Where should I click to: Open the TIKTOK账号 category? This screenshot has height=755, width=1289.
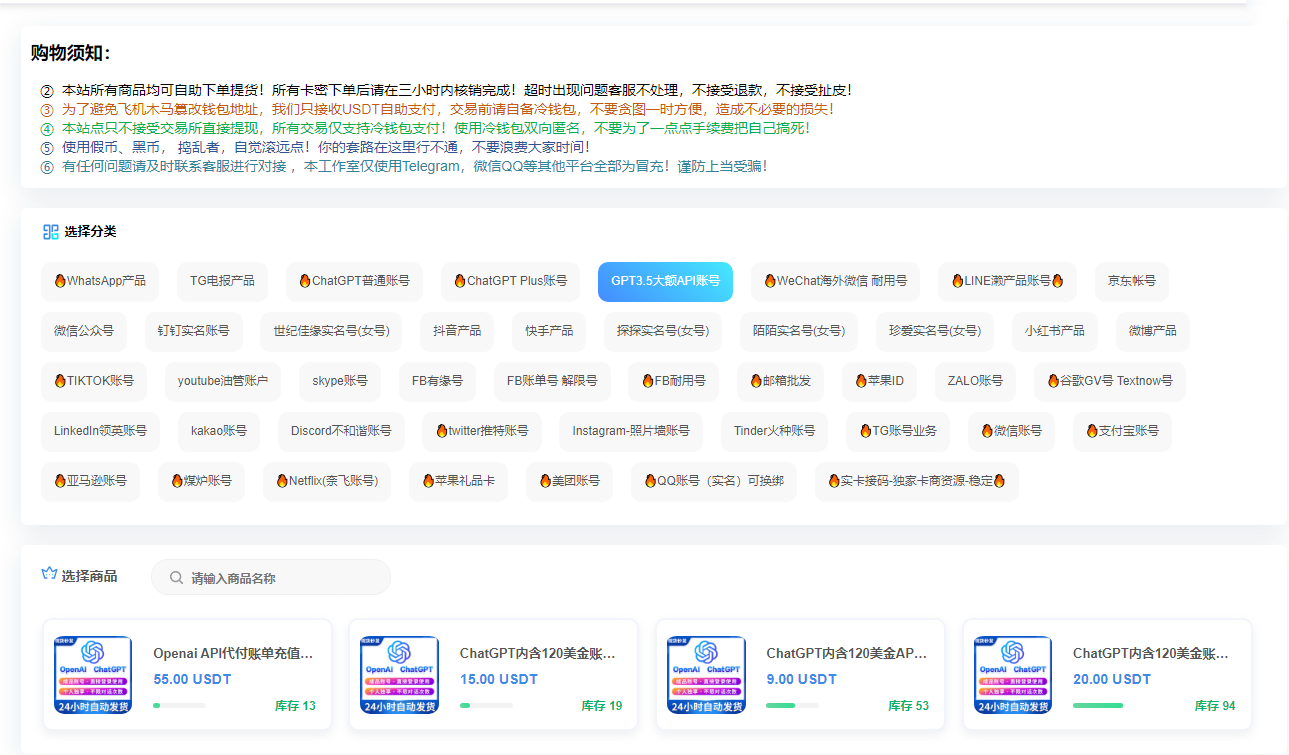tap(94, 382)
